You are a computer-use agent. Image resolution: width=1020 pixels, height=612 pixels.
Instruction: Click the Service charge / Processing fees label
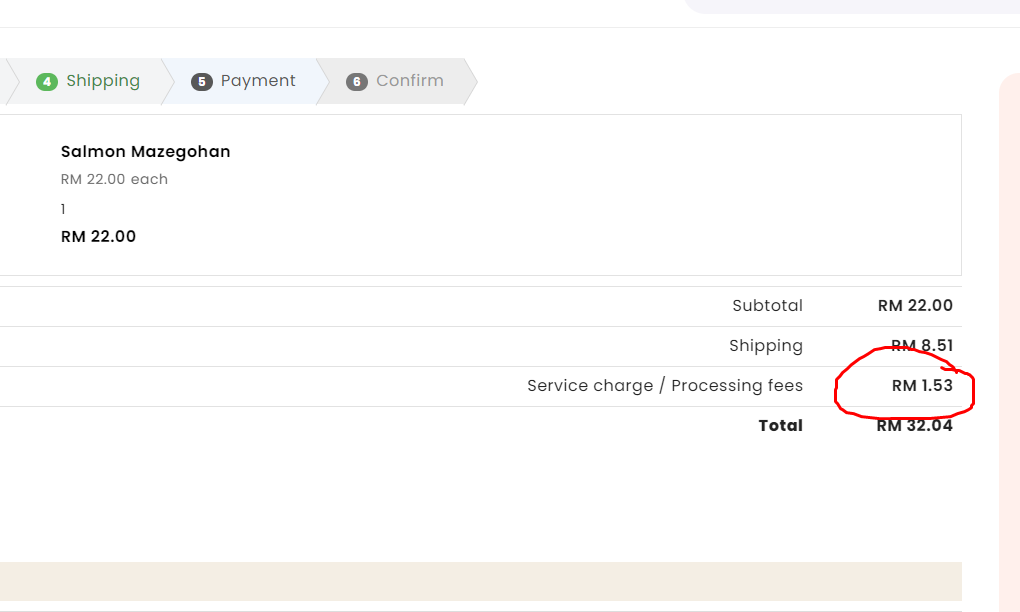pos(664,386)
